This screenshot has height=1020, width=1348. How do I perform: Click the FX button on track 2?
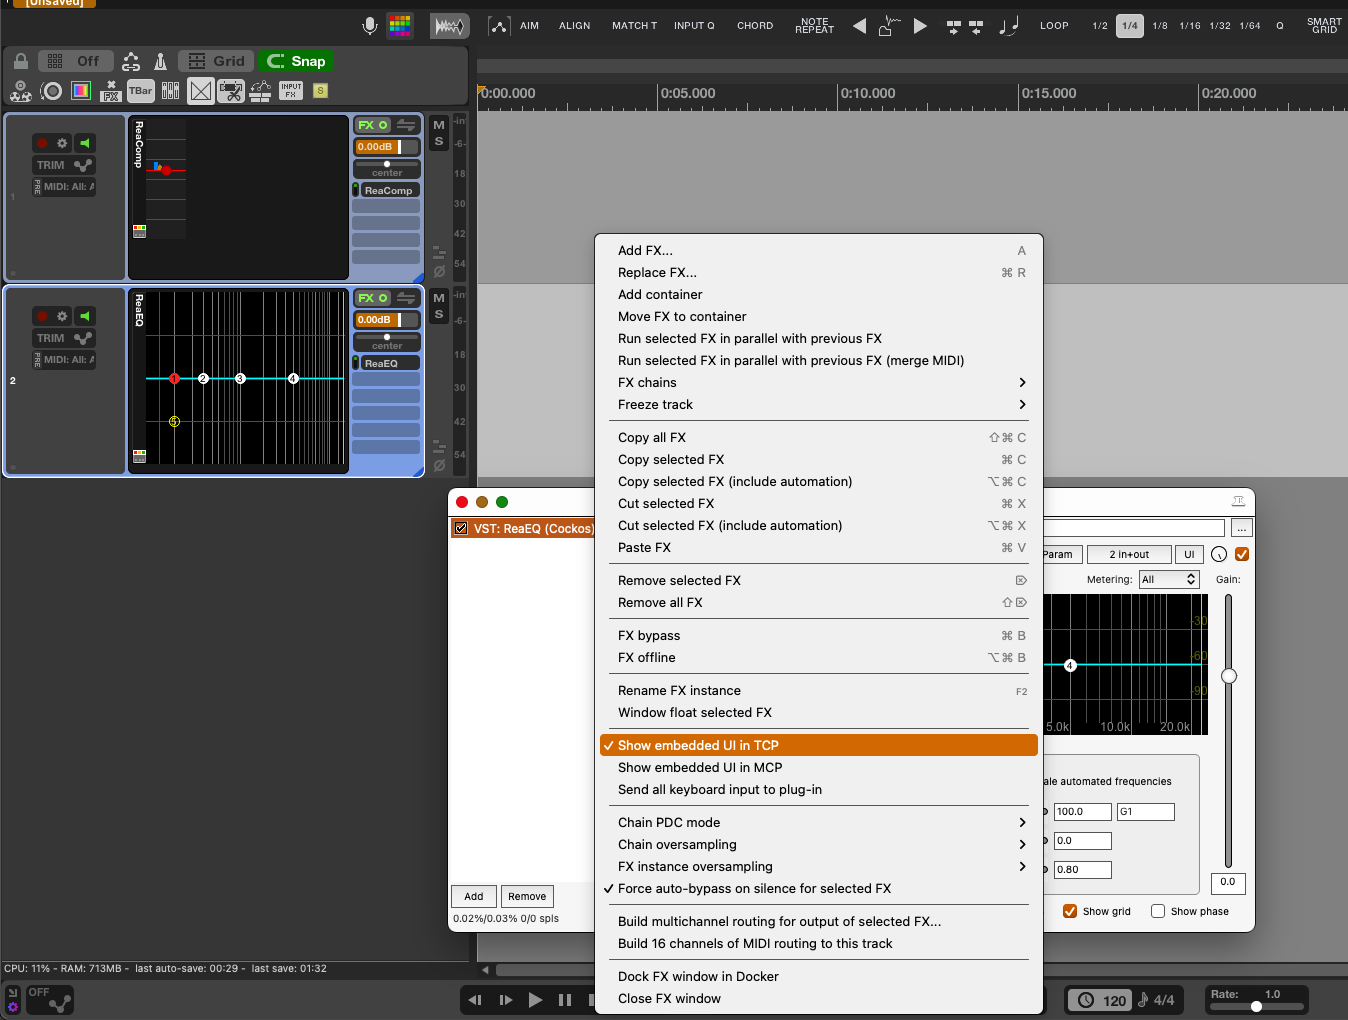(x=366, y=298)
